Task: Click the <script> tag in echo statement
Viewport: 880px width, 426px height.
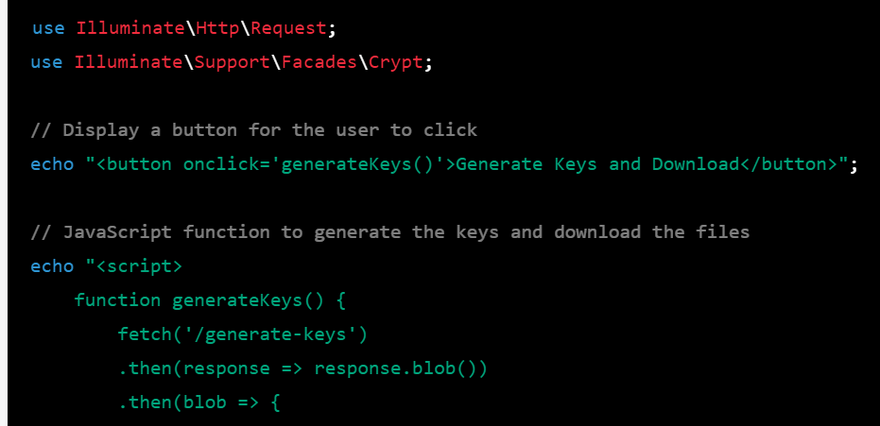Action: pos(134,266)
